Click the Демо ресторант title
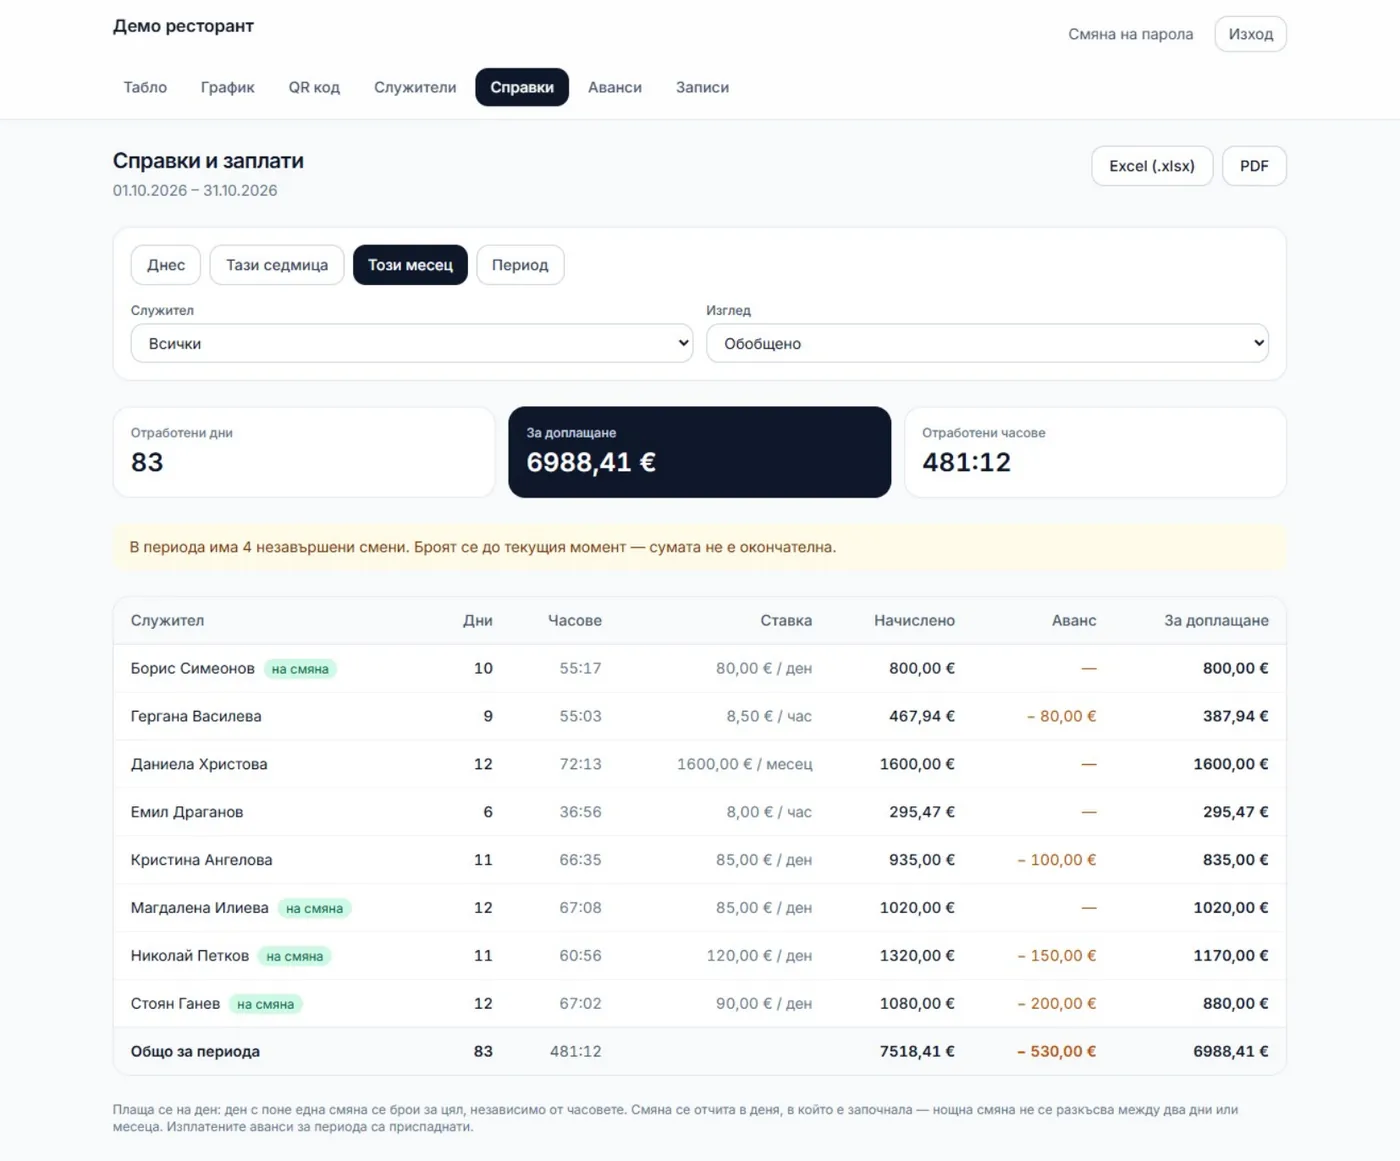 coord(183,26)
